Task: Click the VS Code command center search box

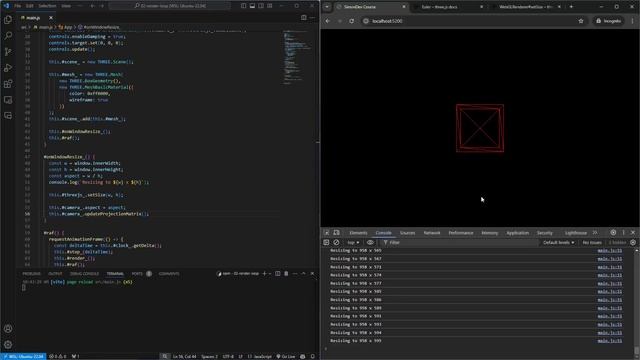Action: [x=169, y=6]
